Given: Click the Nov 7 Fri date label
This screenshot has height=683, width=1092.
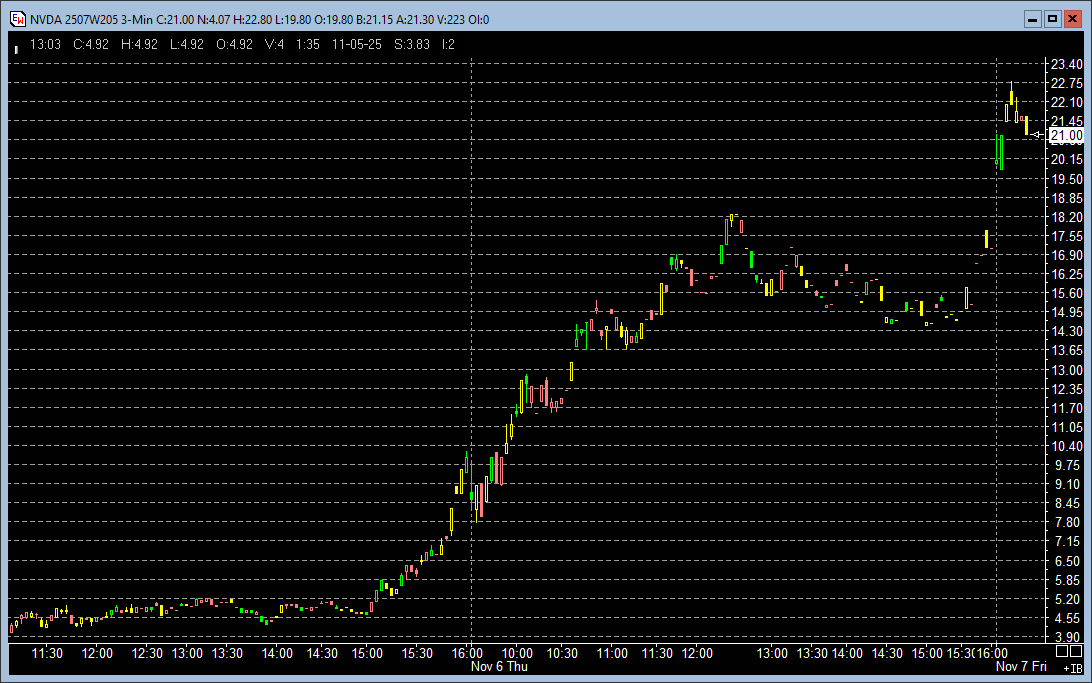Looking at the screenshot, I should click(1021, 666).
